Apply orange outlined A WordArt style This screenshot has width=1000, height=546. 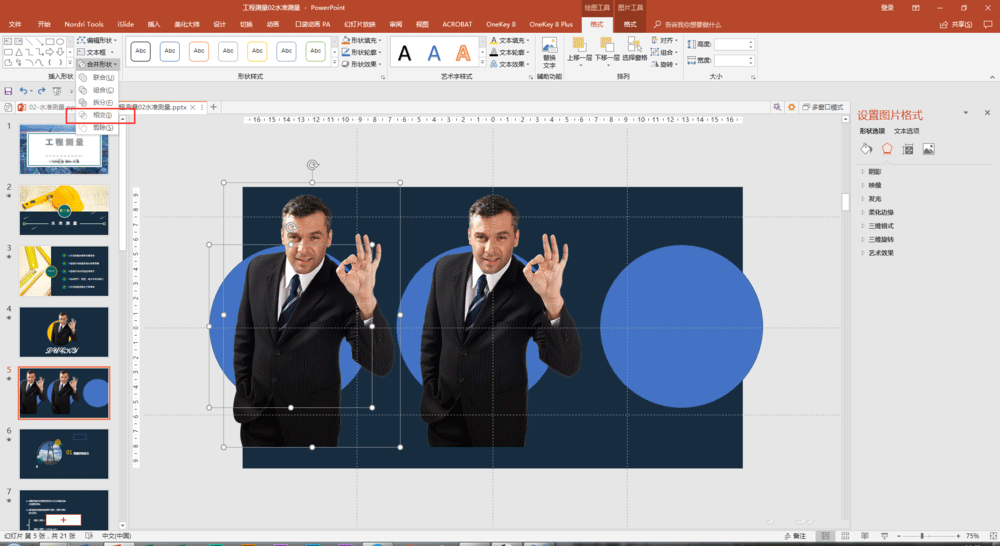(463, 53)
